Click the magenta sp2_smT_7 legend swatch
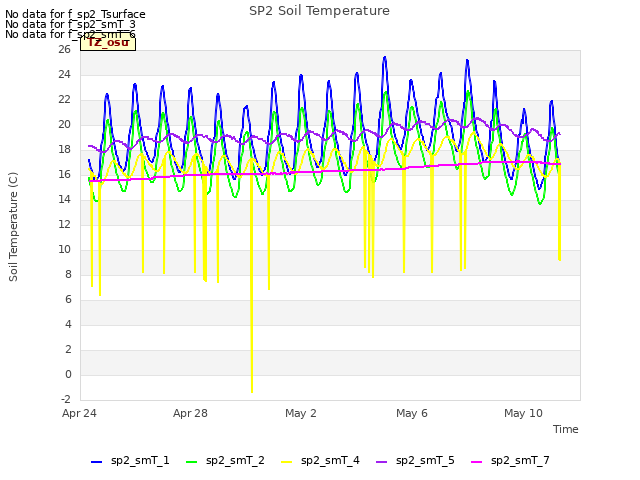The image size is (640, 480). coord(476,462)
